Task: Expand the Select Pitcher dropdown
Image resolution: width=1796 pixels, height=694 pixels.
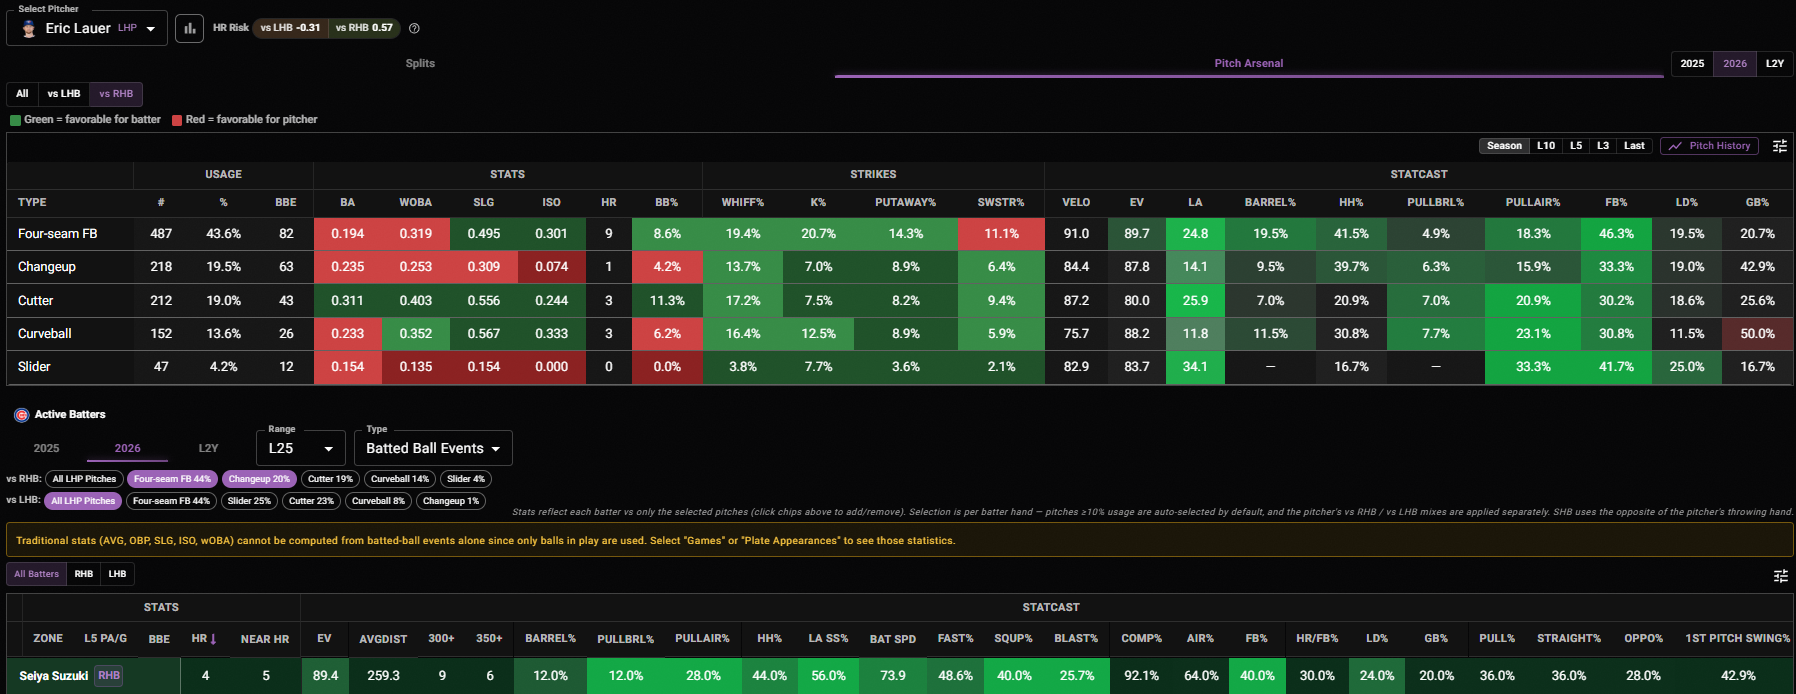Action: (x=87, y=28)
